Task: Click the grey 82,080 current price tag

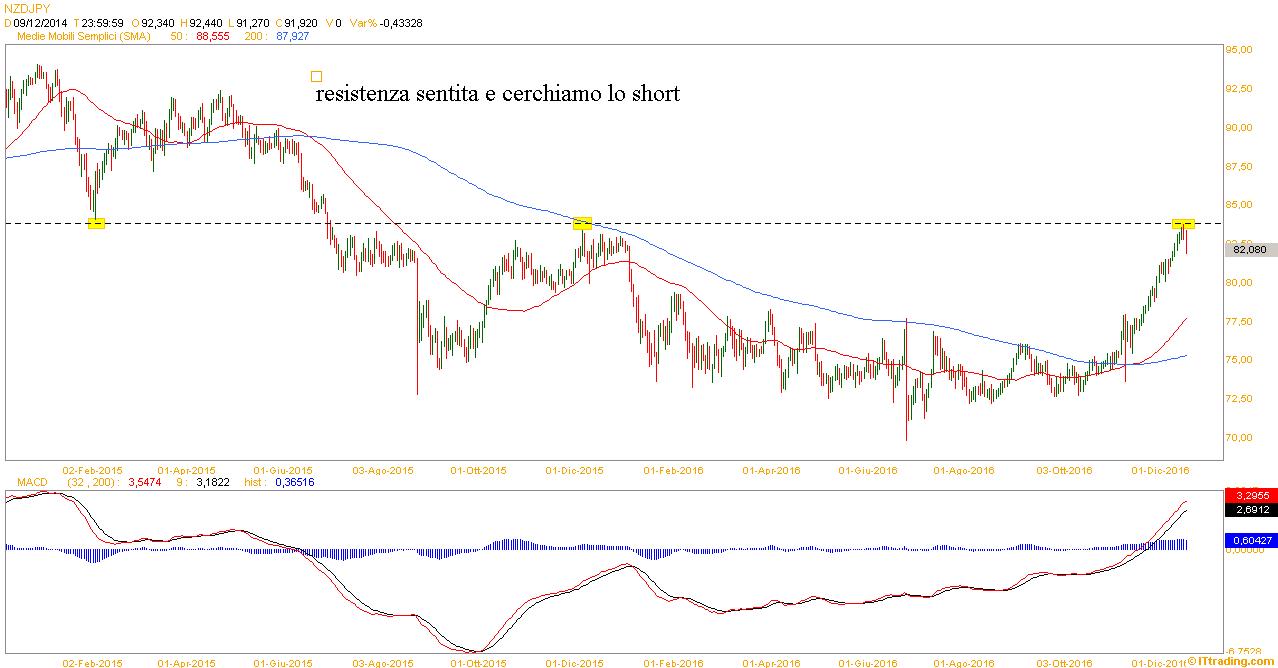Action: tap(1250, 250)
